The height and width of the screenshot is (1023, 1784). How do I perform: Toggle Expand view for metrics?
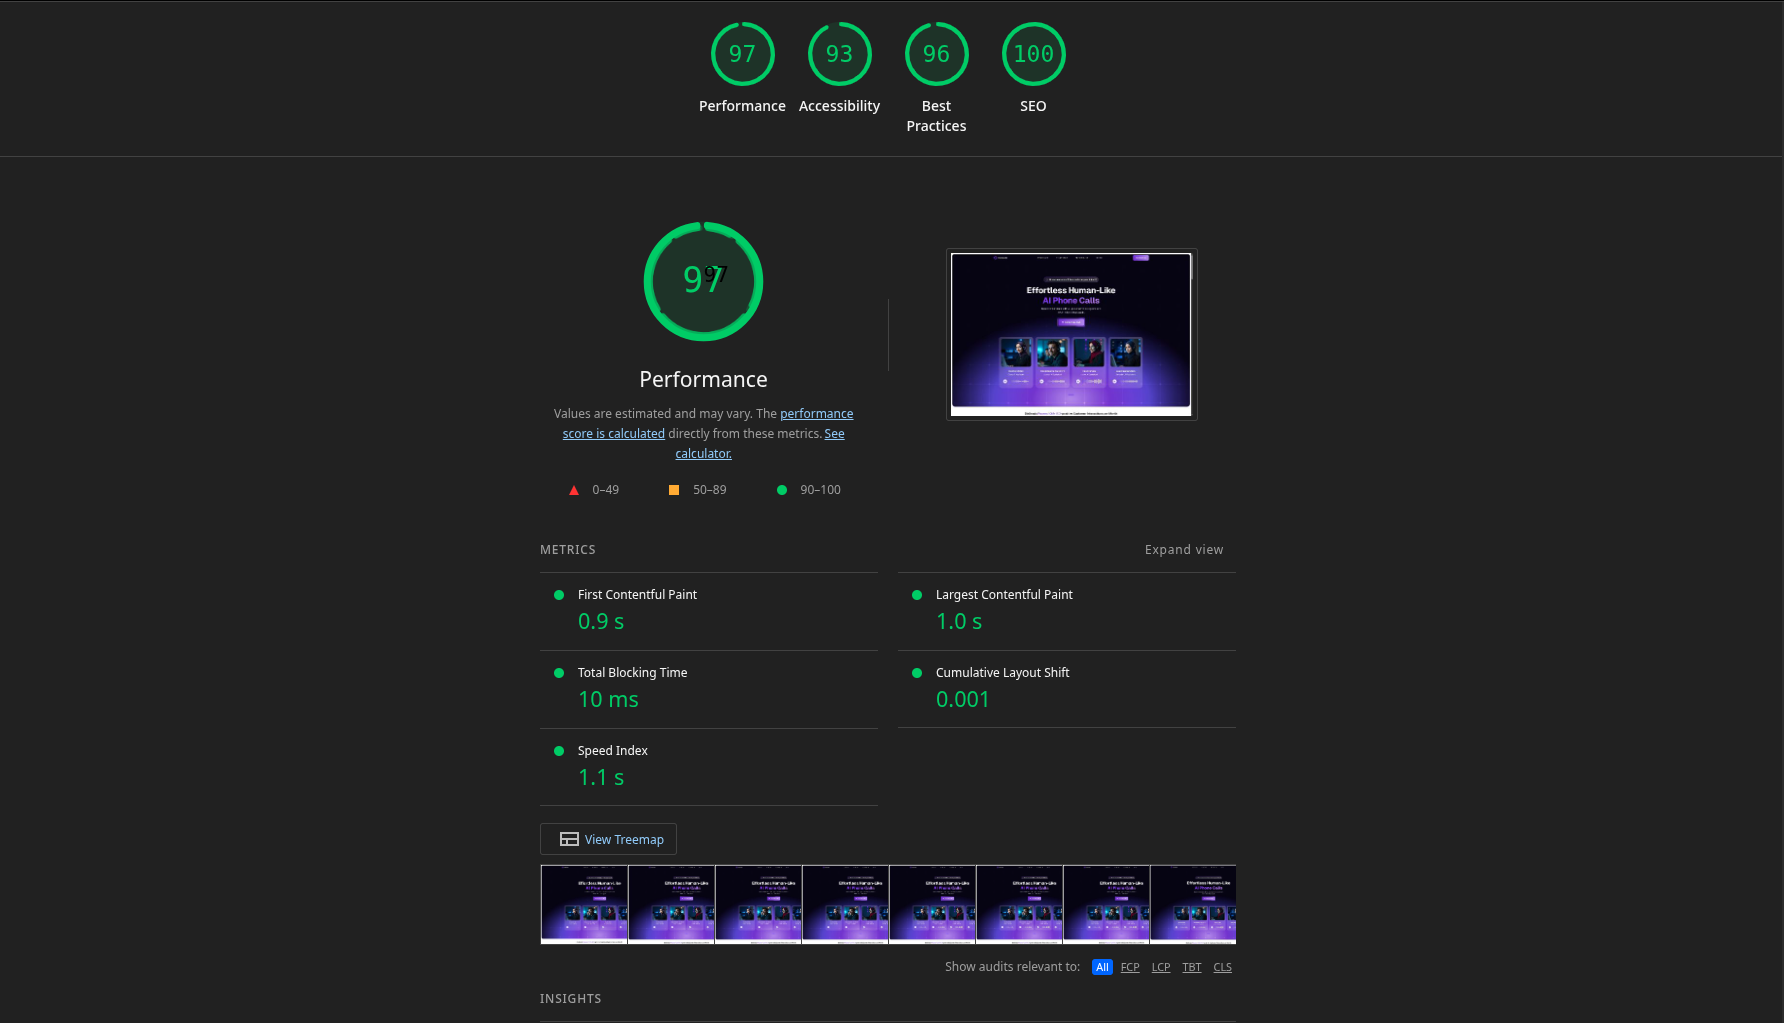1184,550
